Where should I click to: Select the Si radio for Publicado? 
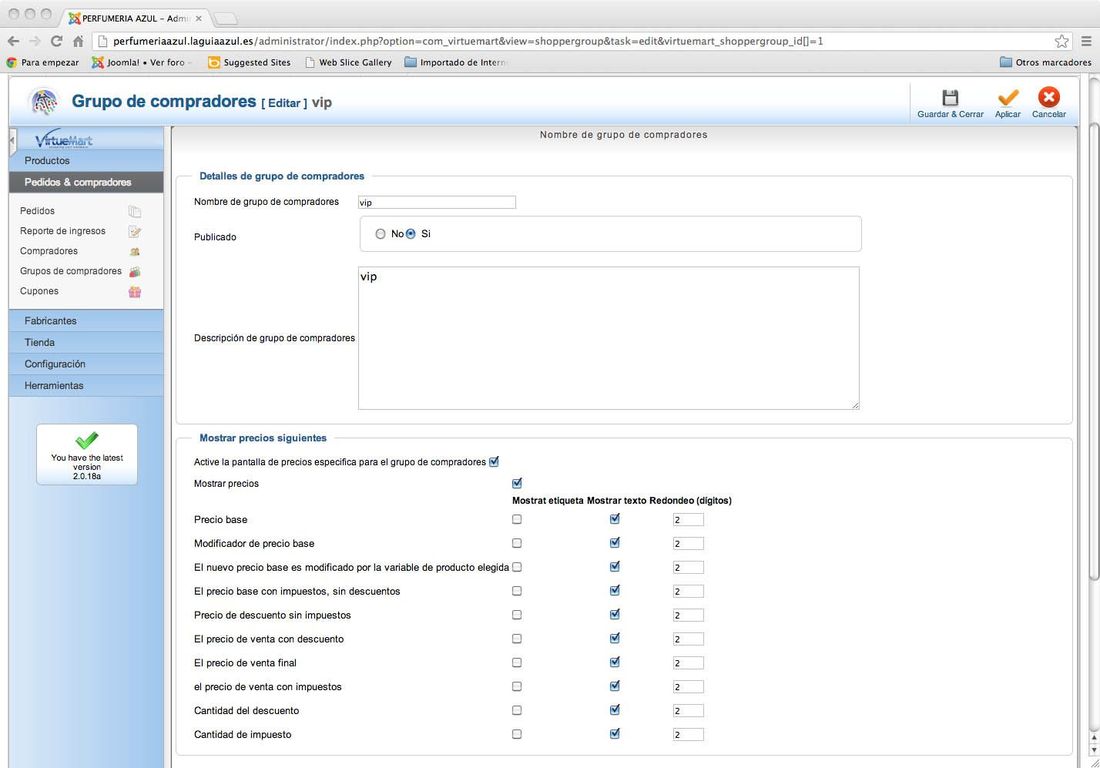pos(410,234)
